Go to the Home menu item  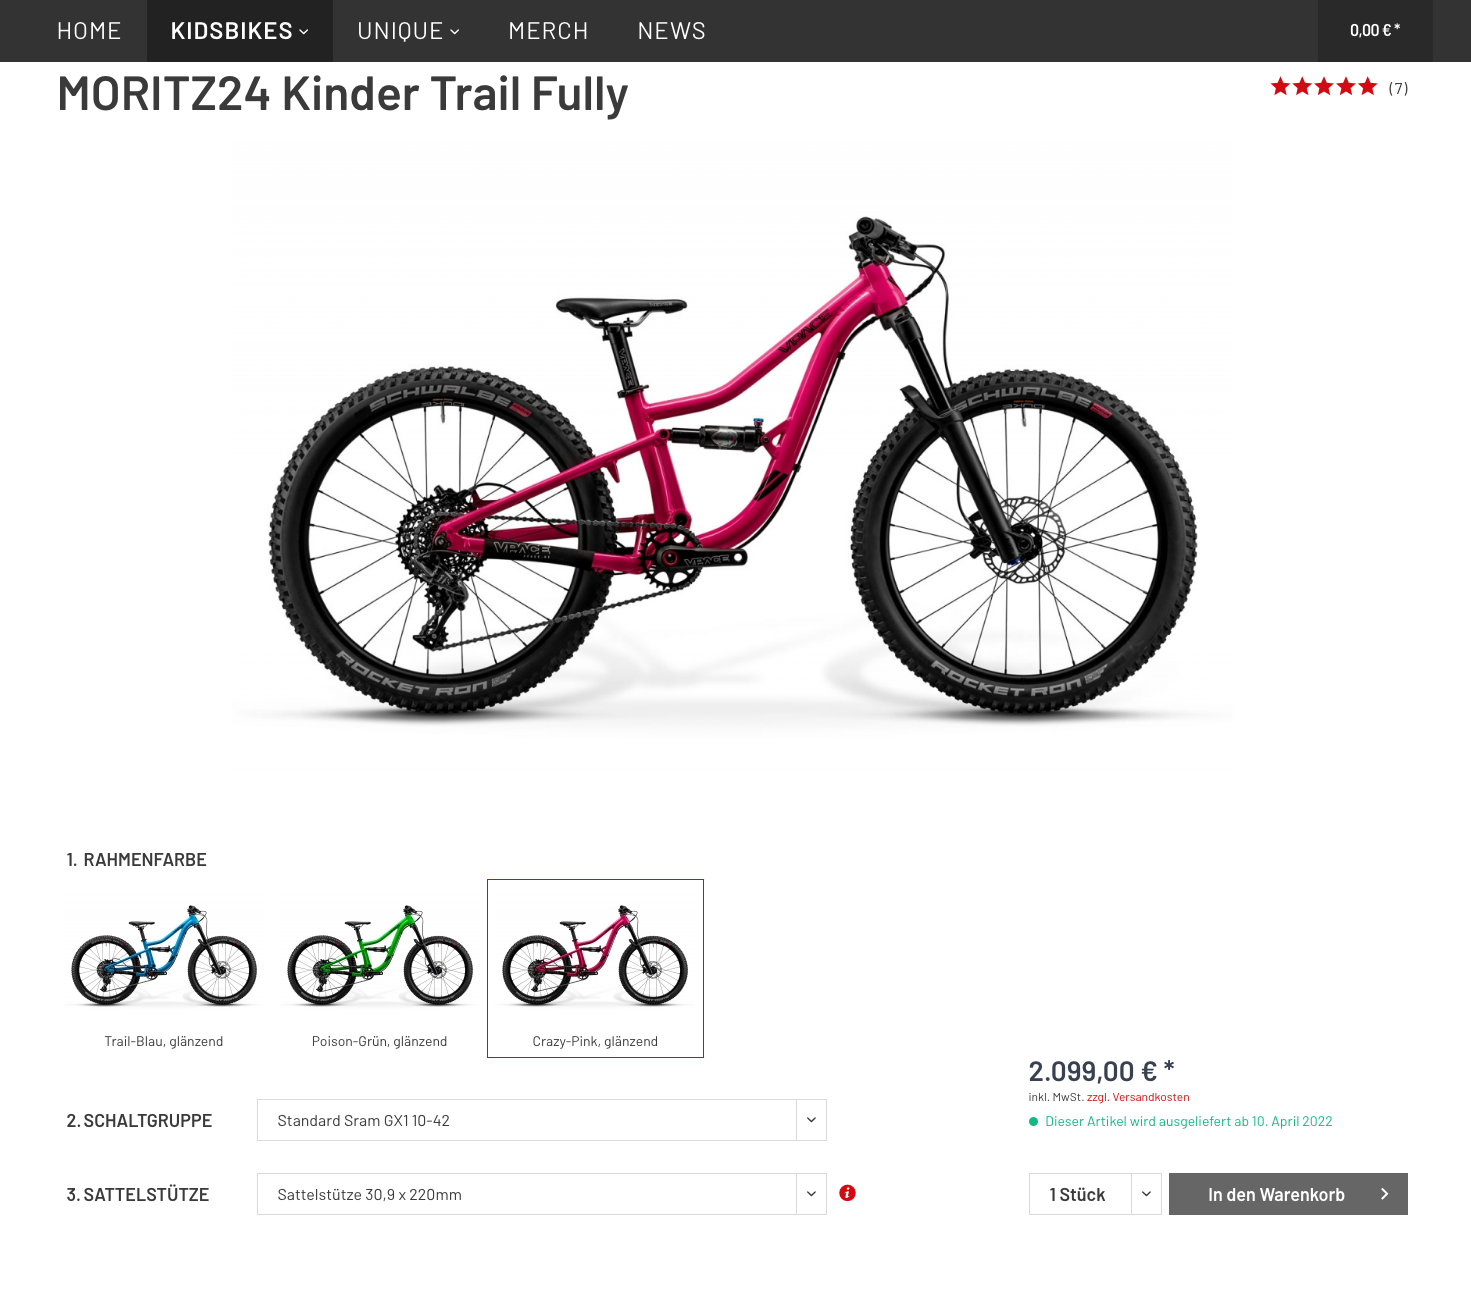pos(89,31)
